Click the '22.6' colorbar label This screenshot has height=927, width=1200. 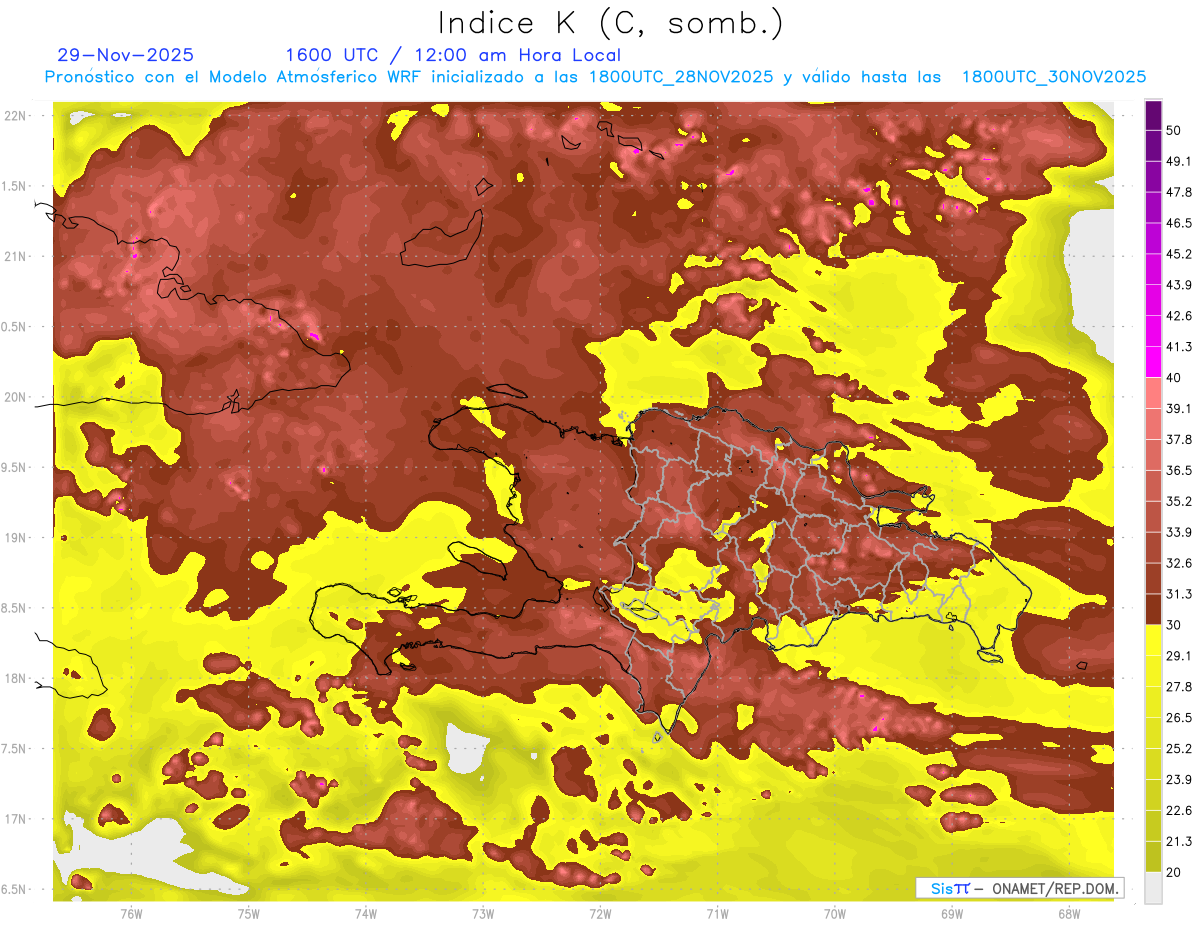tap(1179, 810)
